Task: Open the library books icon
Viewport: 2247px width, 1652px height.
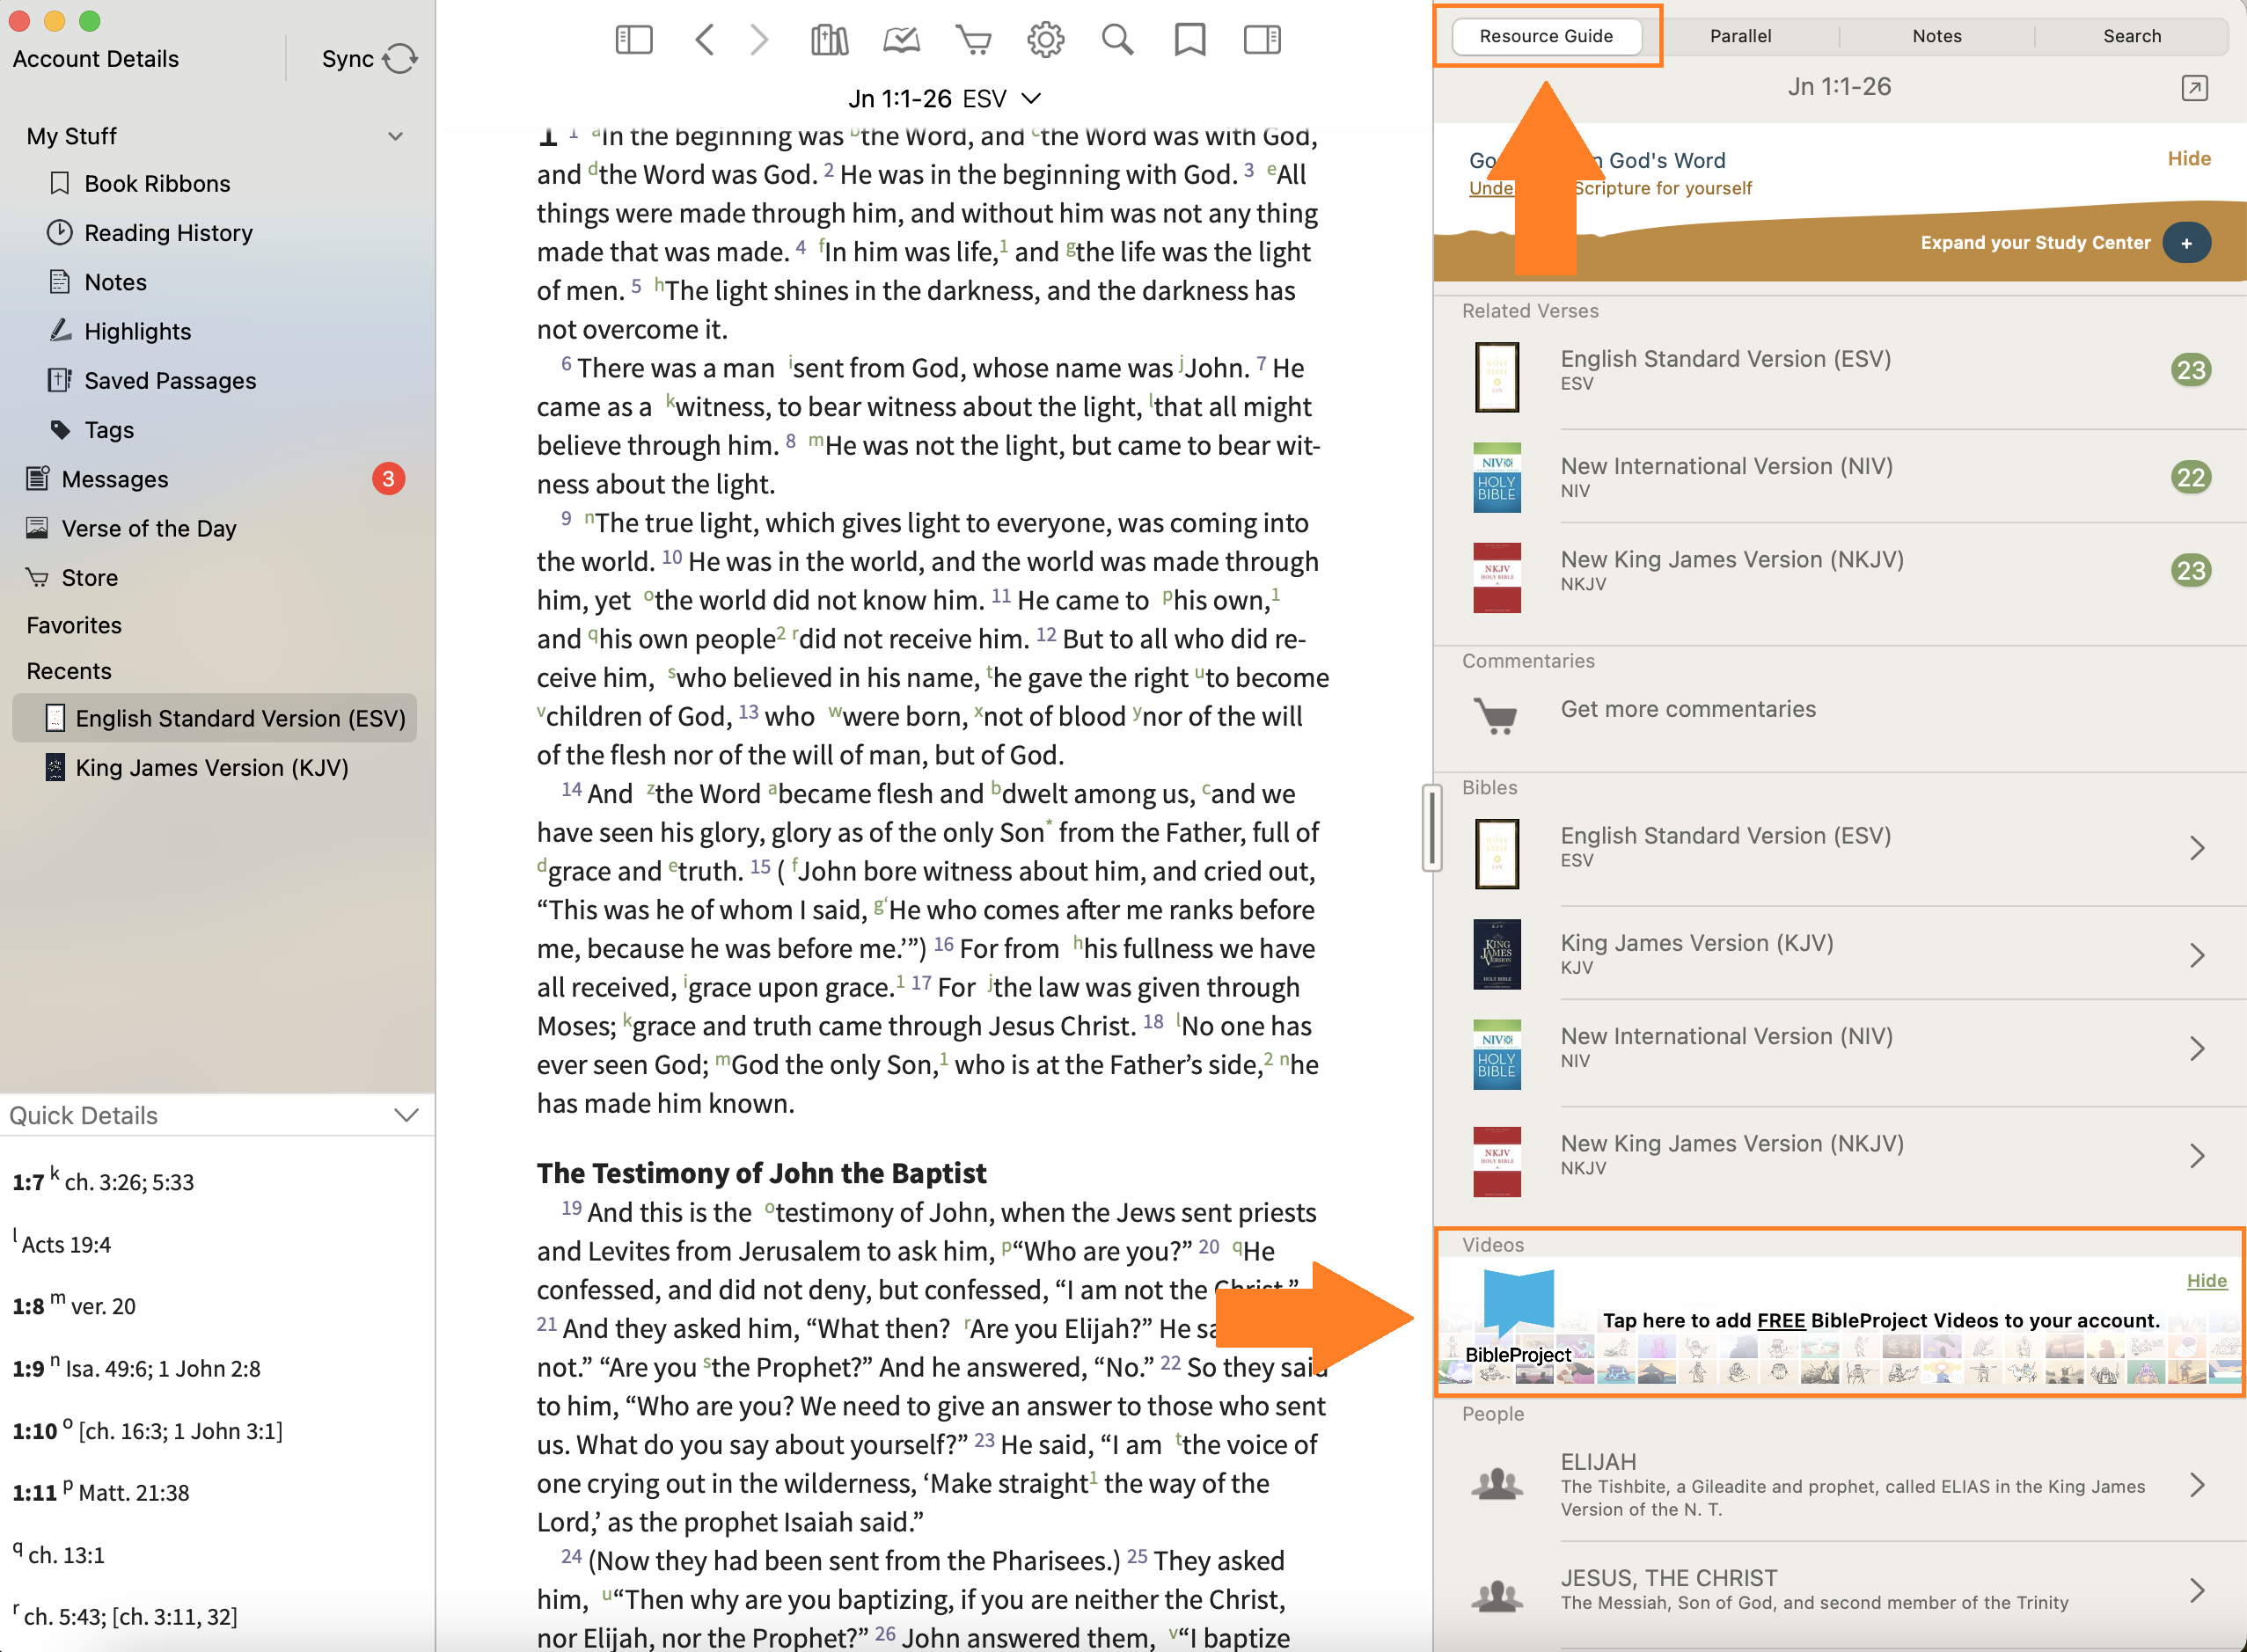Action: (829, 40)
